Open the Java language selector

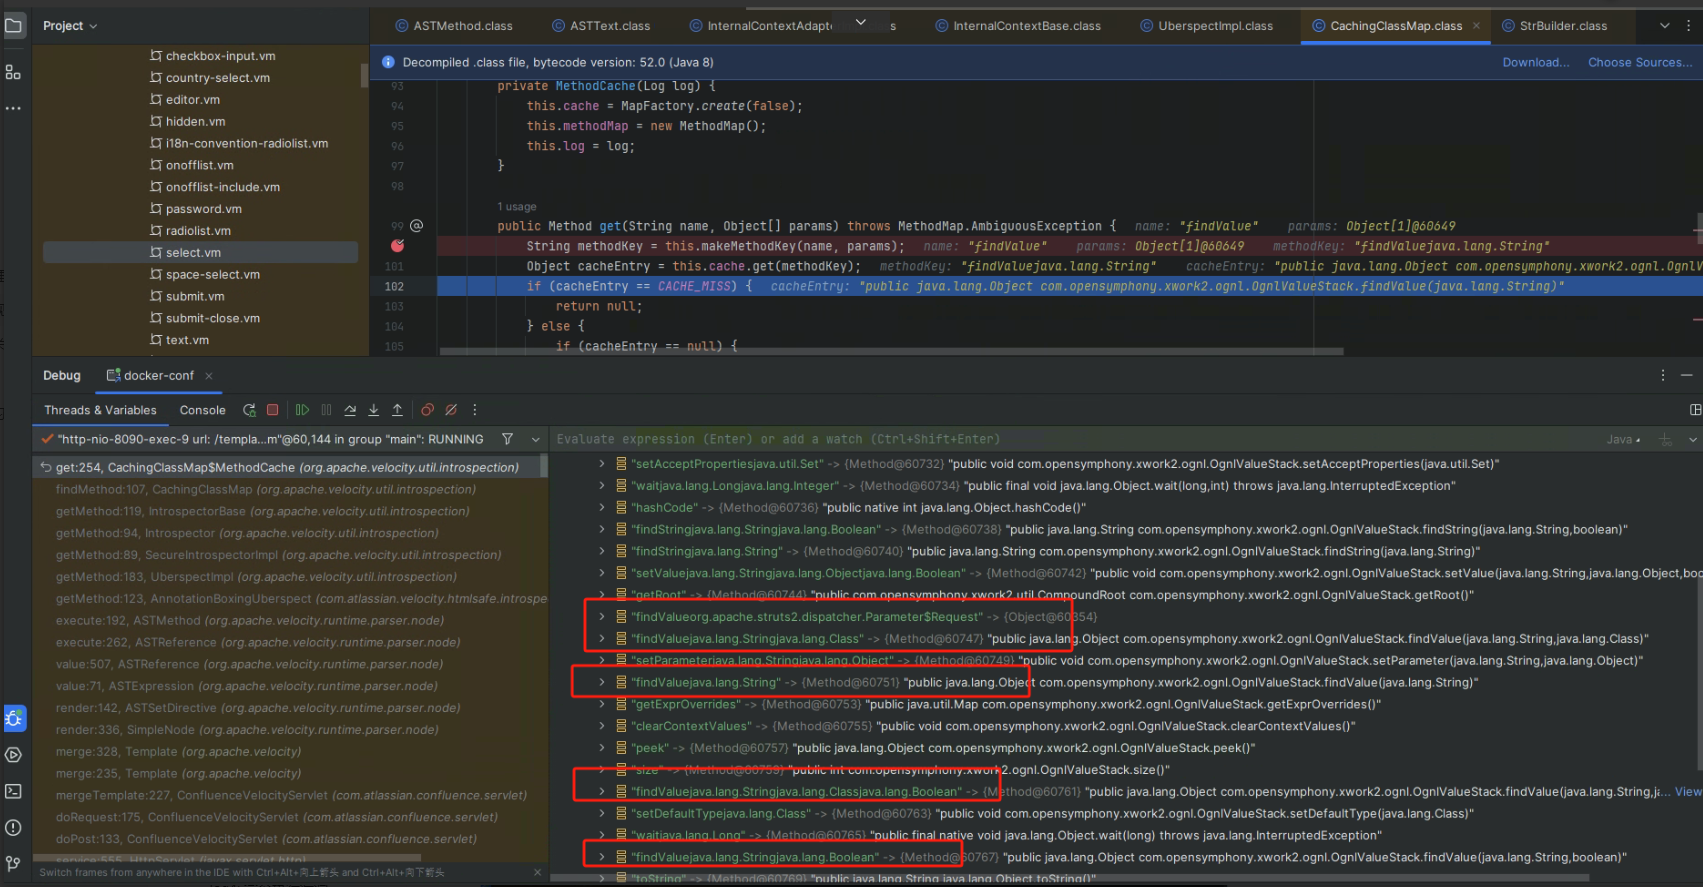[x=1623, y=439]
